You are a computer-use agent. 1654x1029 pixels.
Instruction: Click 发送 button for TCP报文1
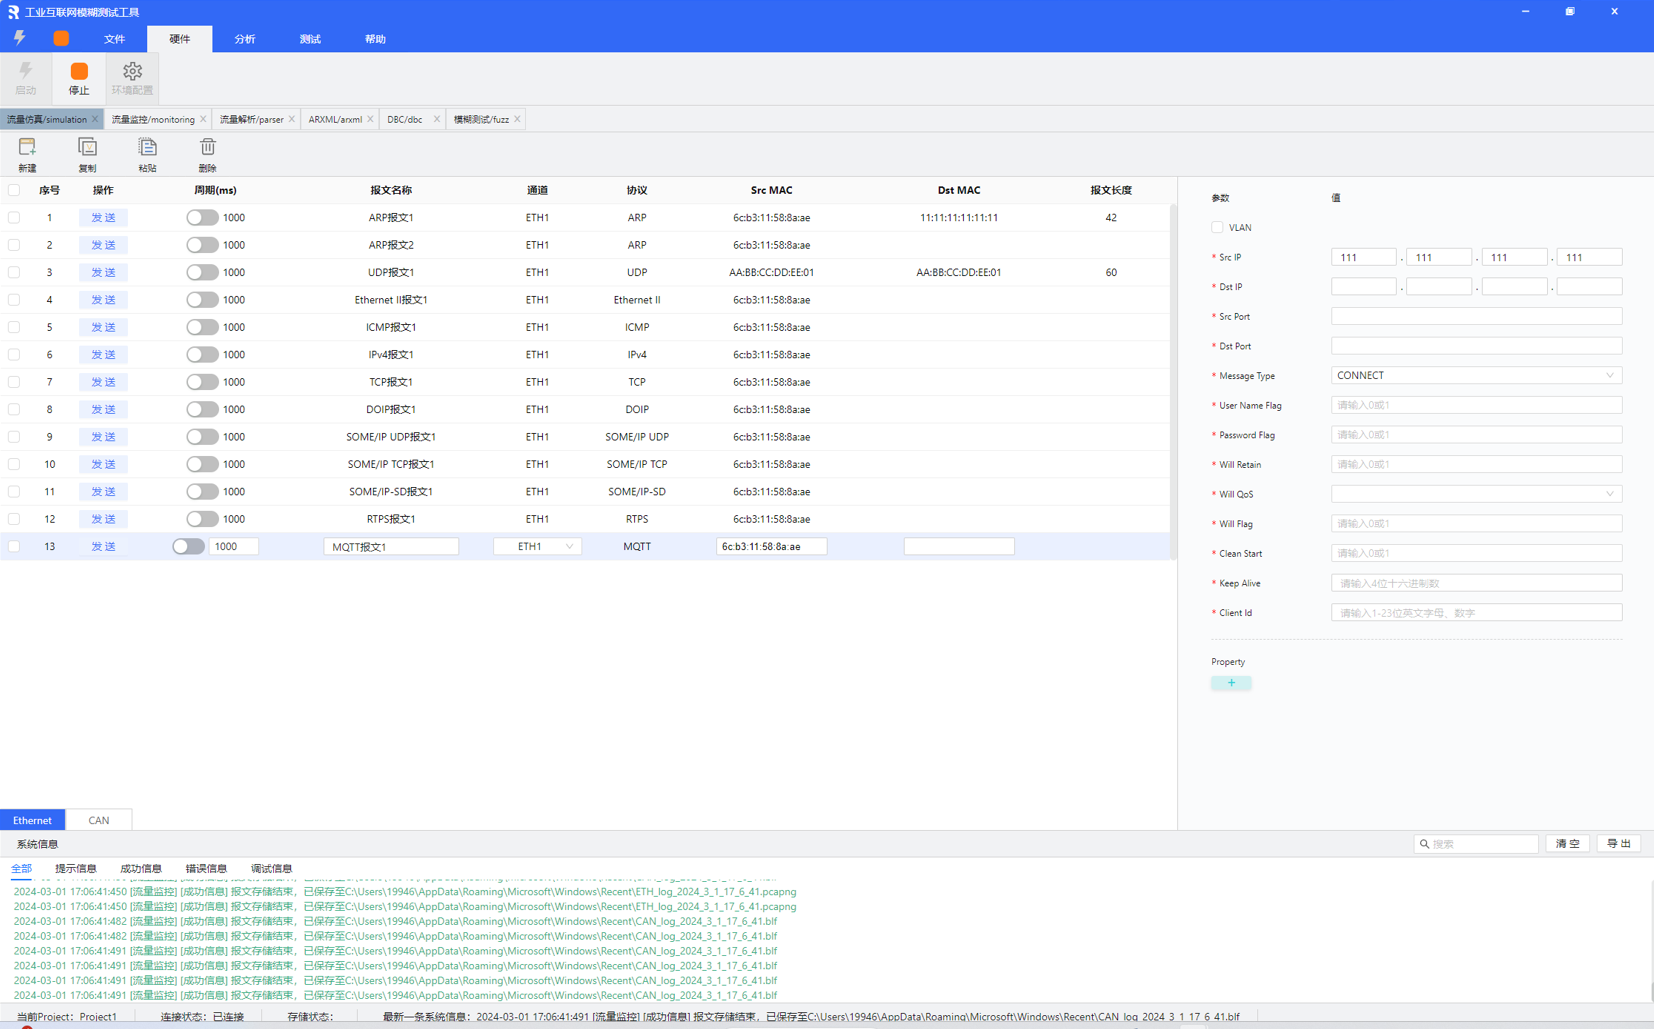coord(103,382)
